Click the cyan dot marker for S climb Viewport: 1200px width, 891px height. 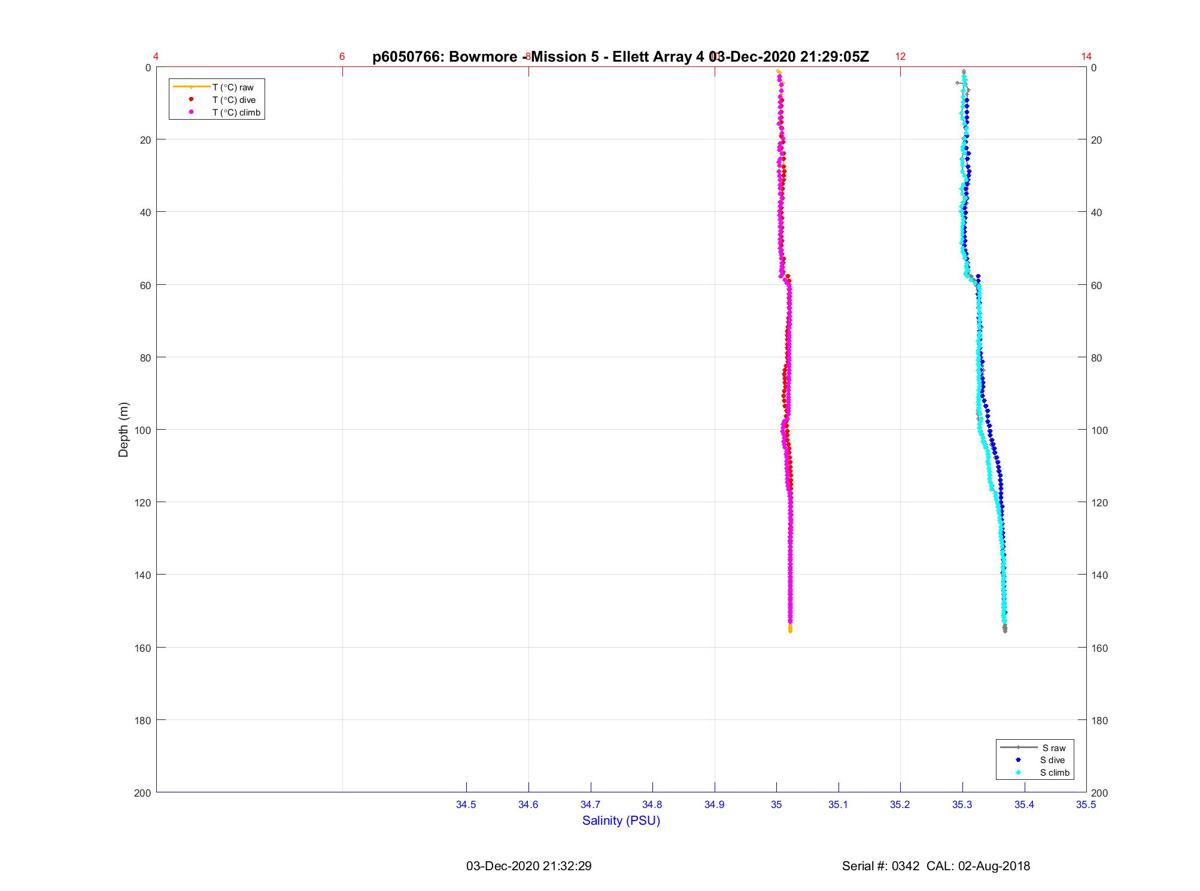click(x=1018, y=772)
